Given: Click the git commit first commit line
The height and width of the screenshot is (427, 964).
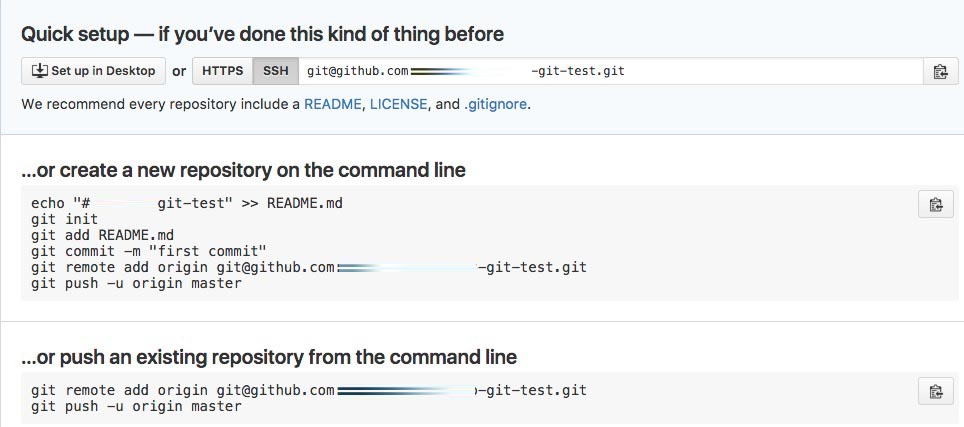Looking at the screenshot, I should (x=149, y=251).
